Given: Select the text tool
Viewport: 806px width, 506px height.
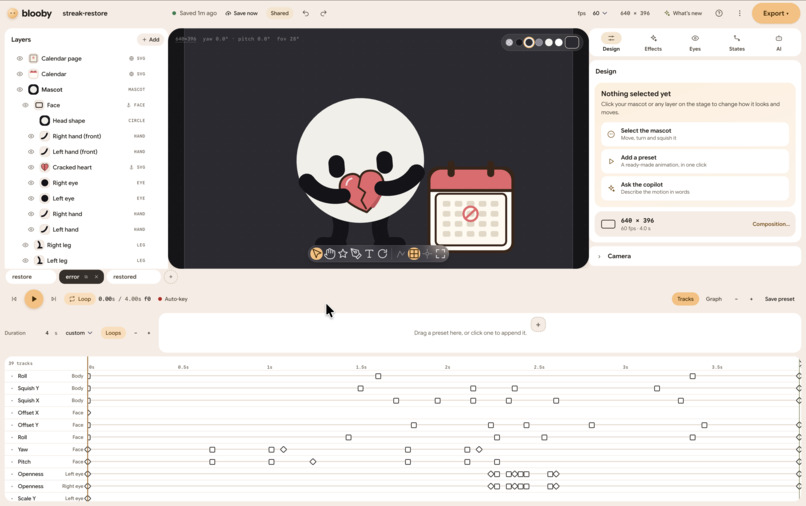Looking at the screenshot, I should coord(369,254).
